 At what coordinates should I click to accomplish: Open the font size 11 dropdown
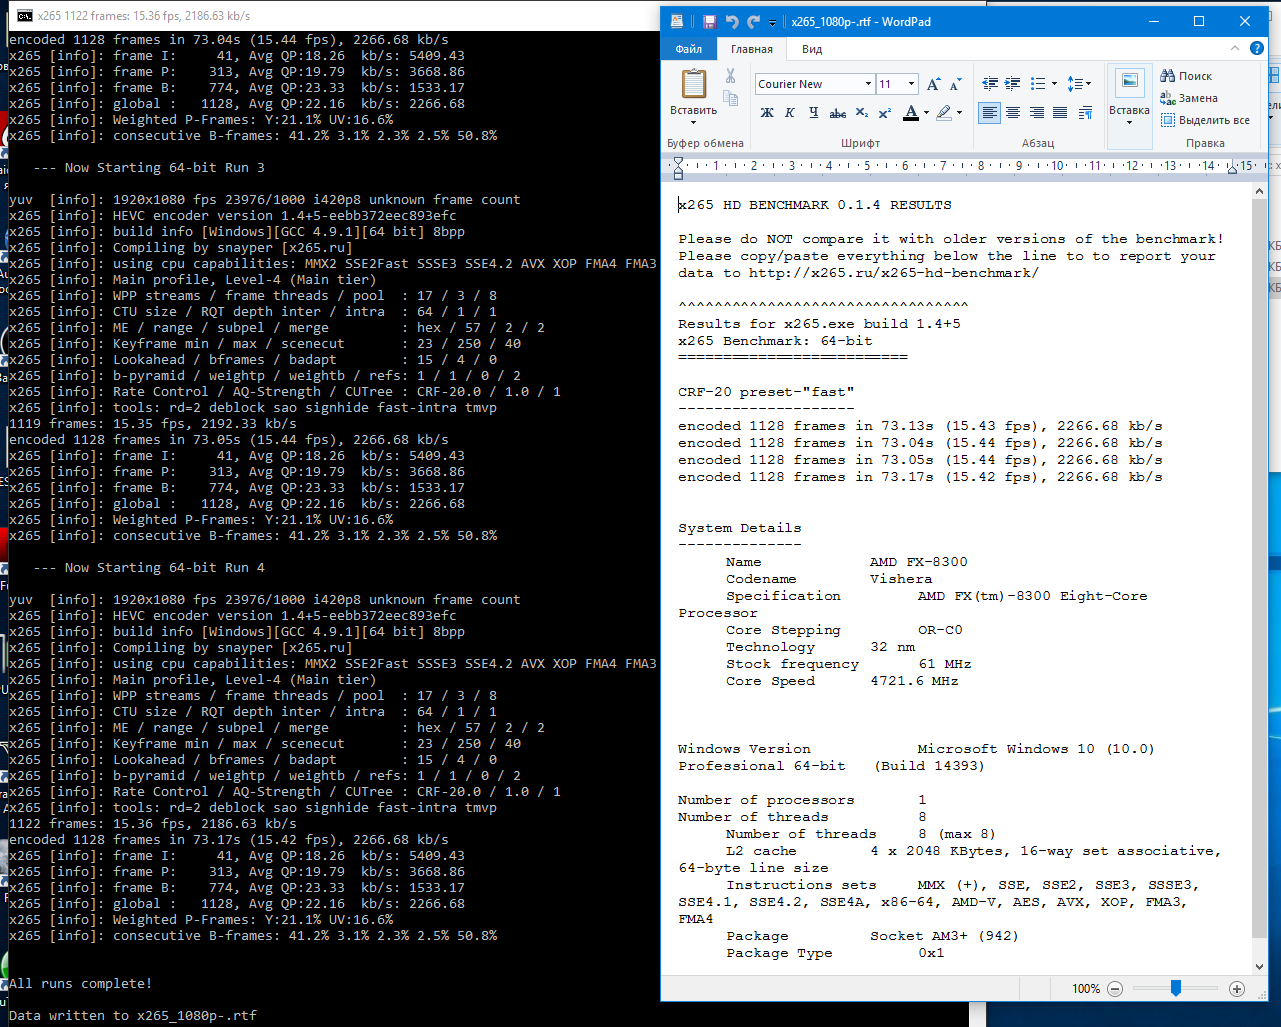(911, 84)
